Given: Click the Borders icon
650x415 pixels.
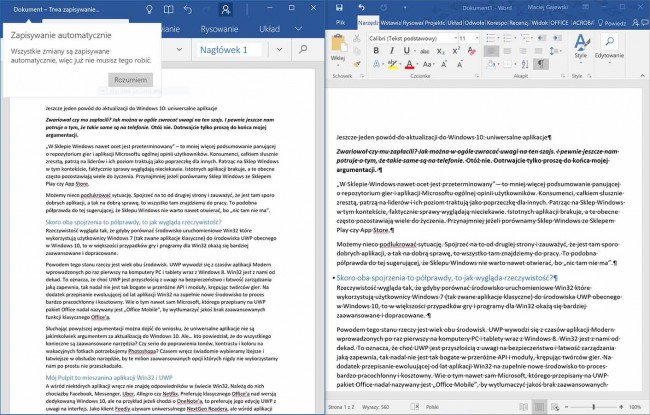Looking at the screenshot, I should coord(509,64).
